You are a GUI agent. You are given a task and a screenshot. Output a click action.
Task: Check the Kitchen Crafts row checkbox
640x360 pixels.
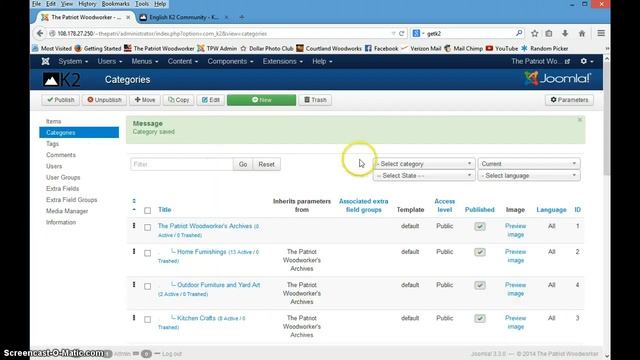(147, 319)
